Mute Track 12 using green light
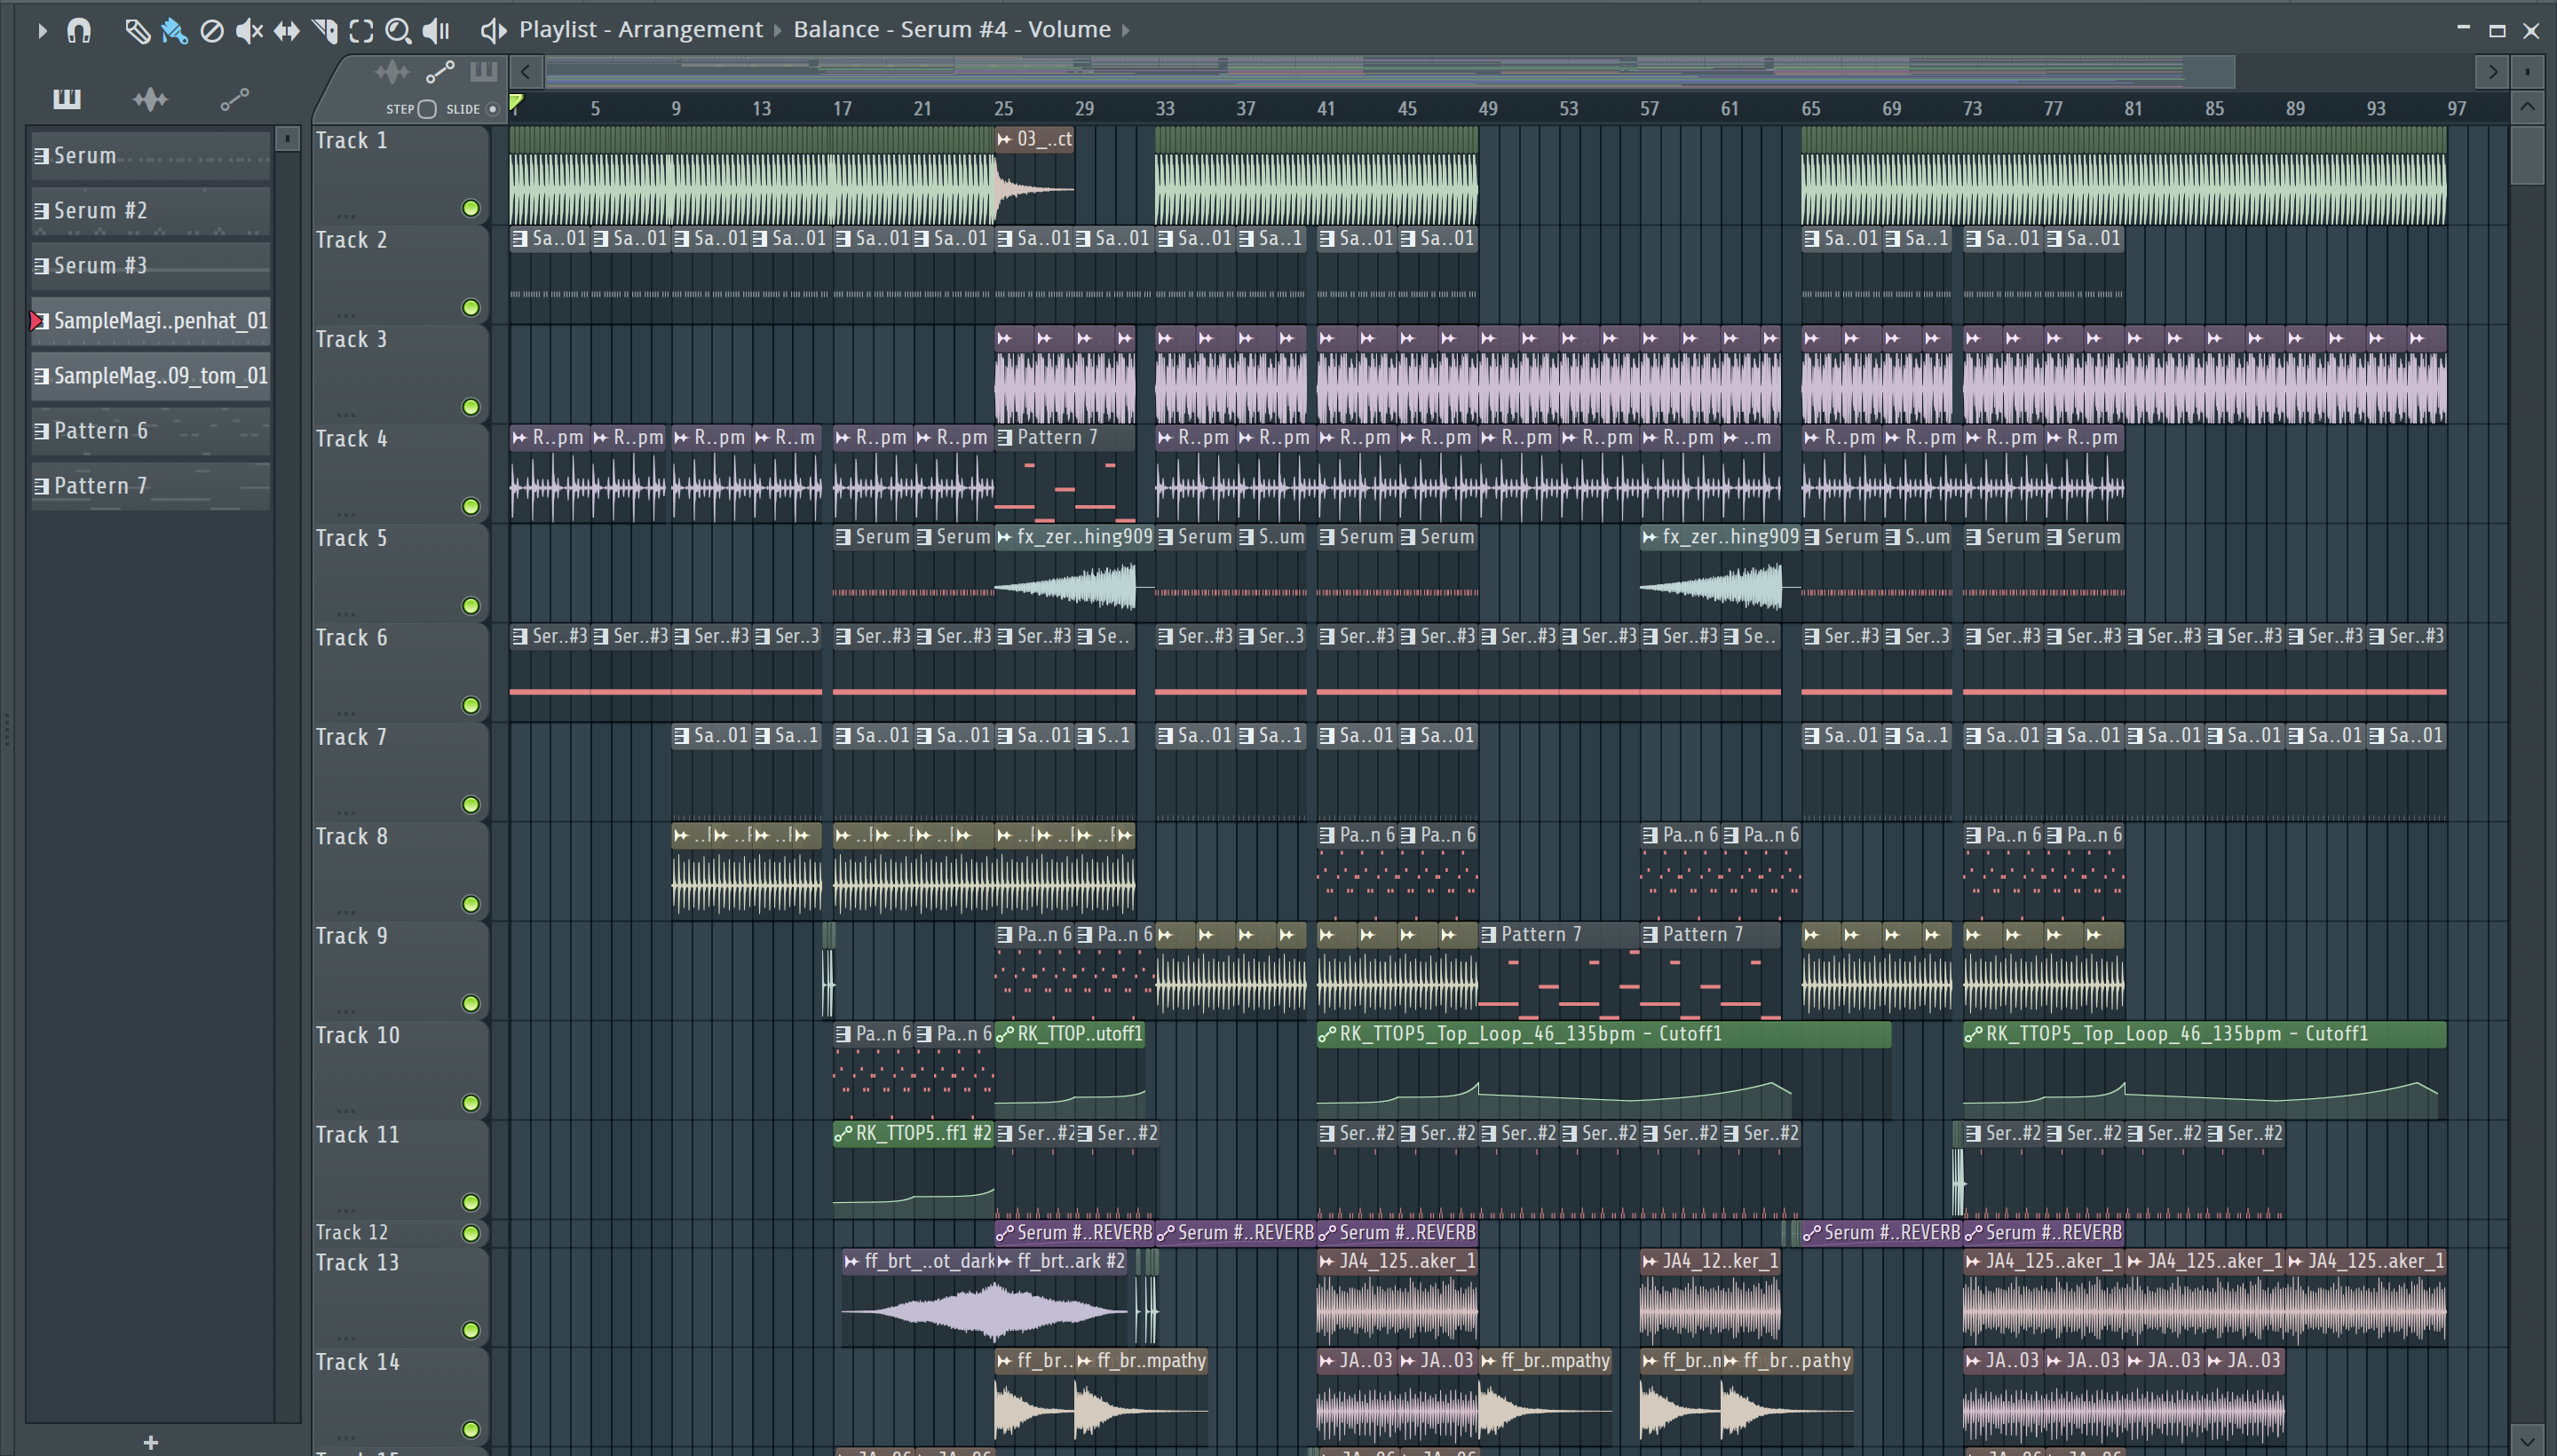The height and width of the screenshot is (1456, 2557). [x=470, y=1233]
